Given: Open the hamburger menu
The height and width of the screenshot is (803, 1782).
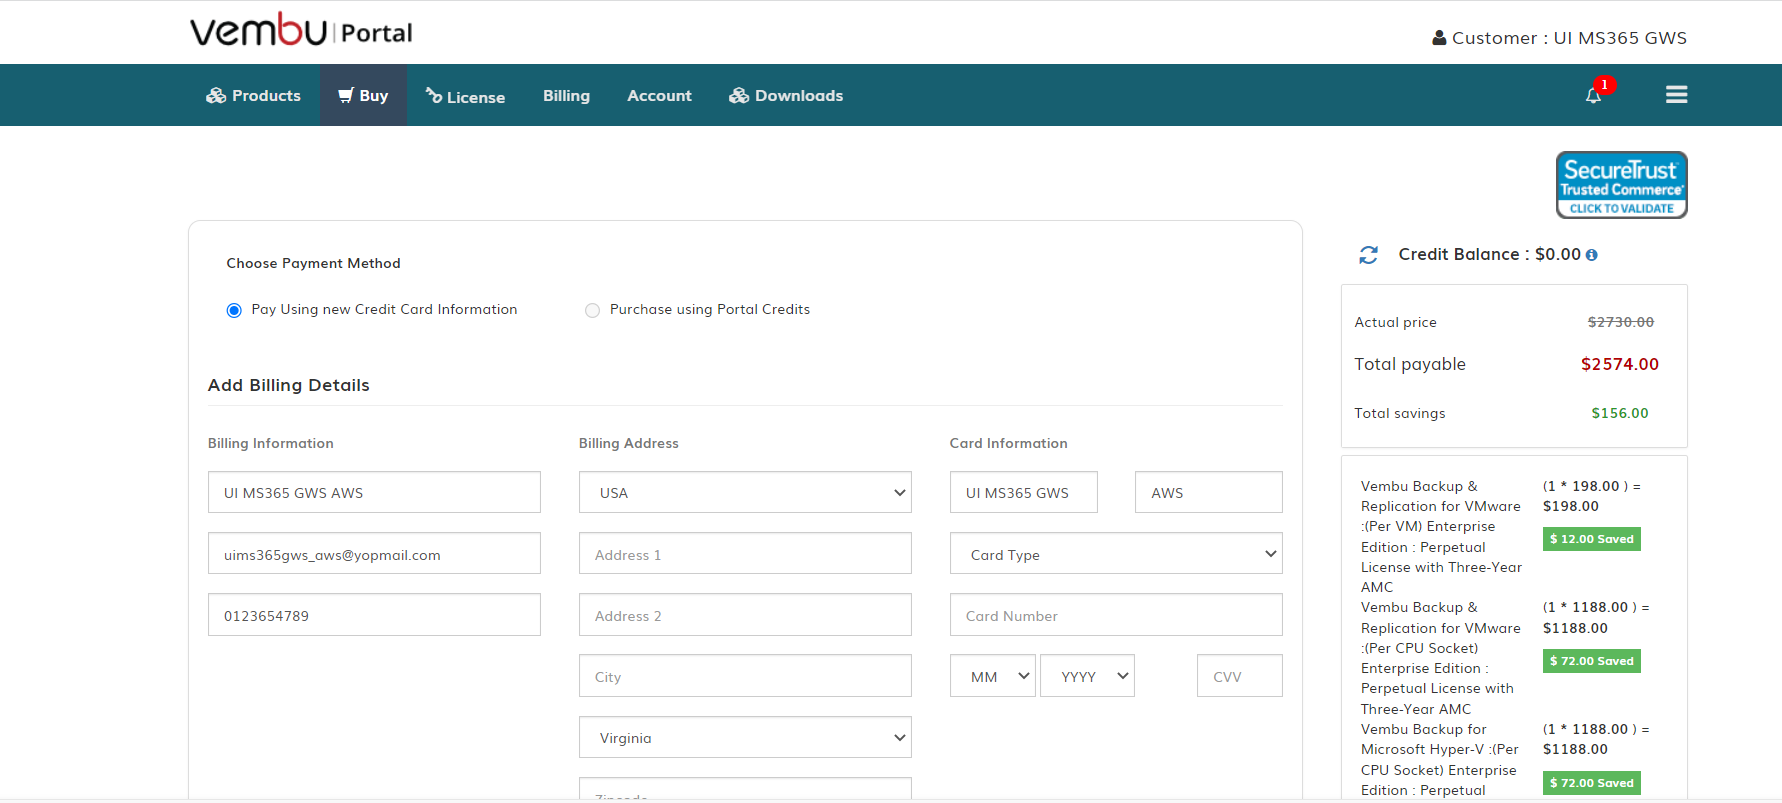Looking at the screenshot, I should 1677,95.
